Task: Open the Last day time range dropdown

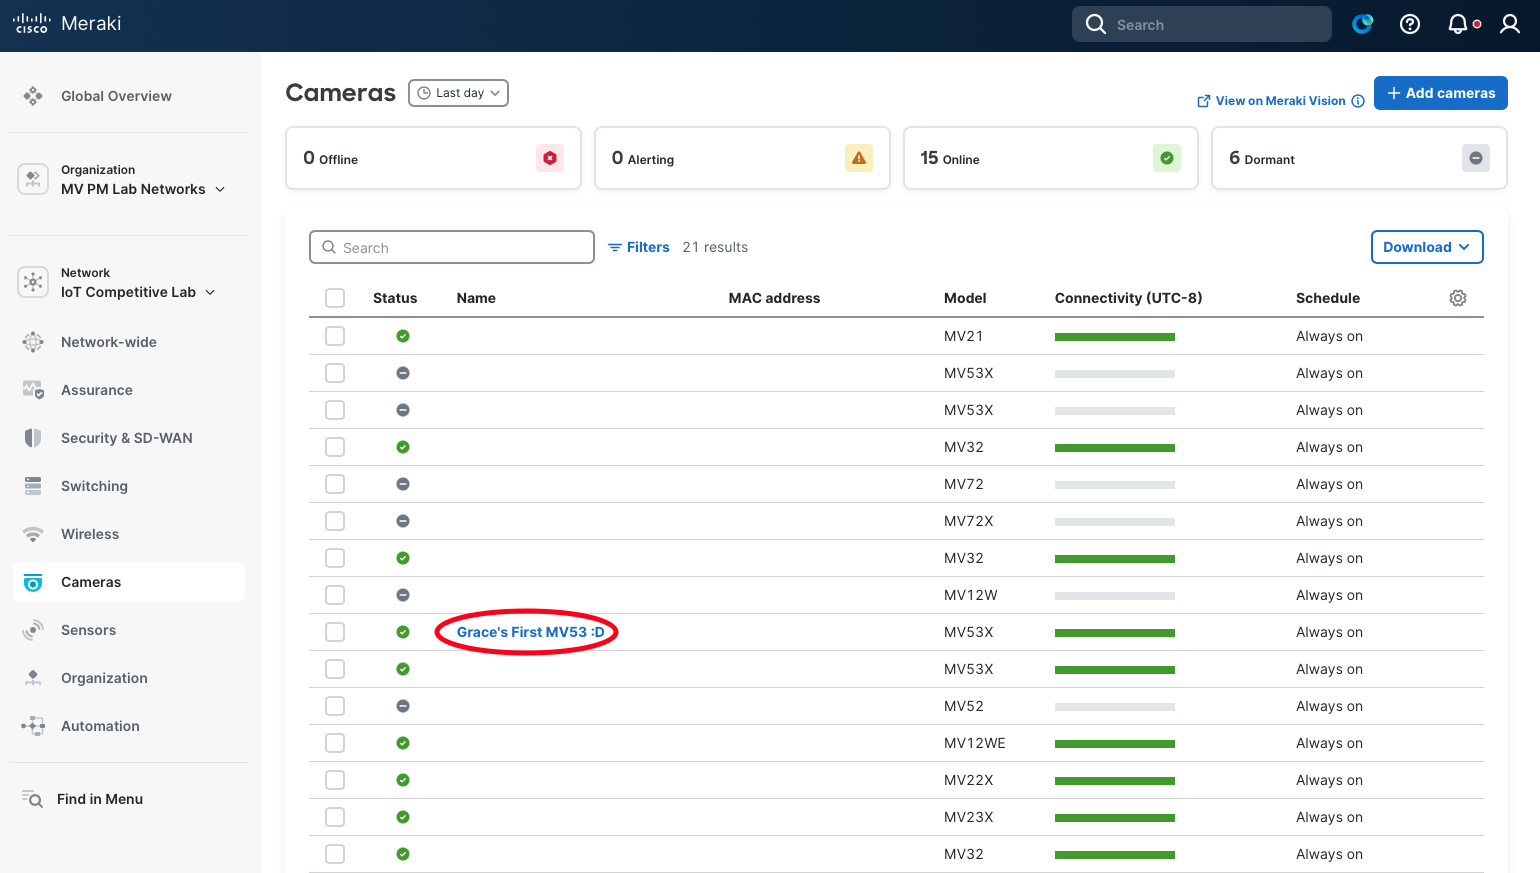Action: 459,93
